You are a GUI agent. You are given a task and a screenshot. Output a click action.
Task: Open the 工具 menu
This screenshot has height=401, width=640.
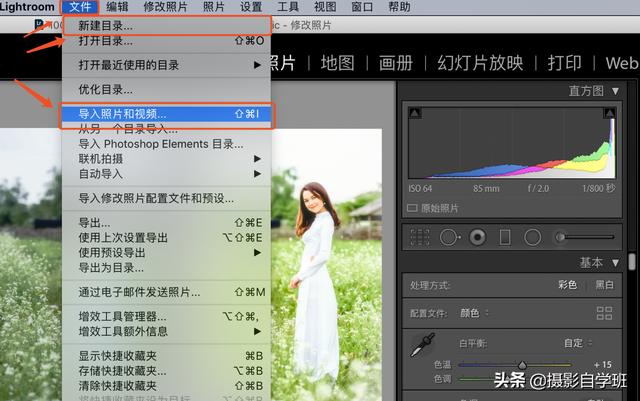click(288, 7)
